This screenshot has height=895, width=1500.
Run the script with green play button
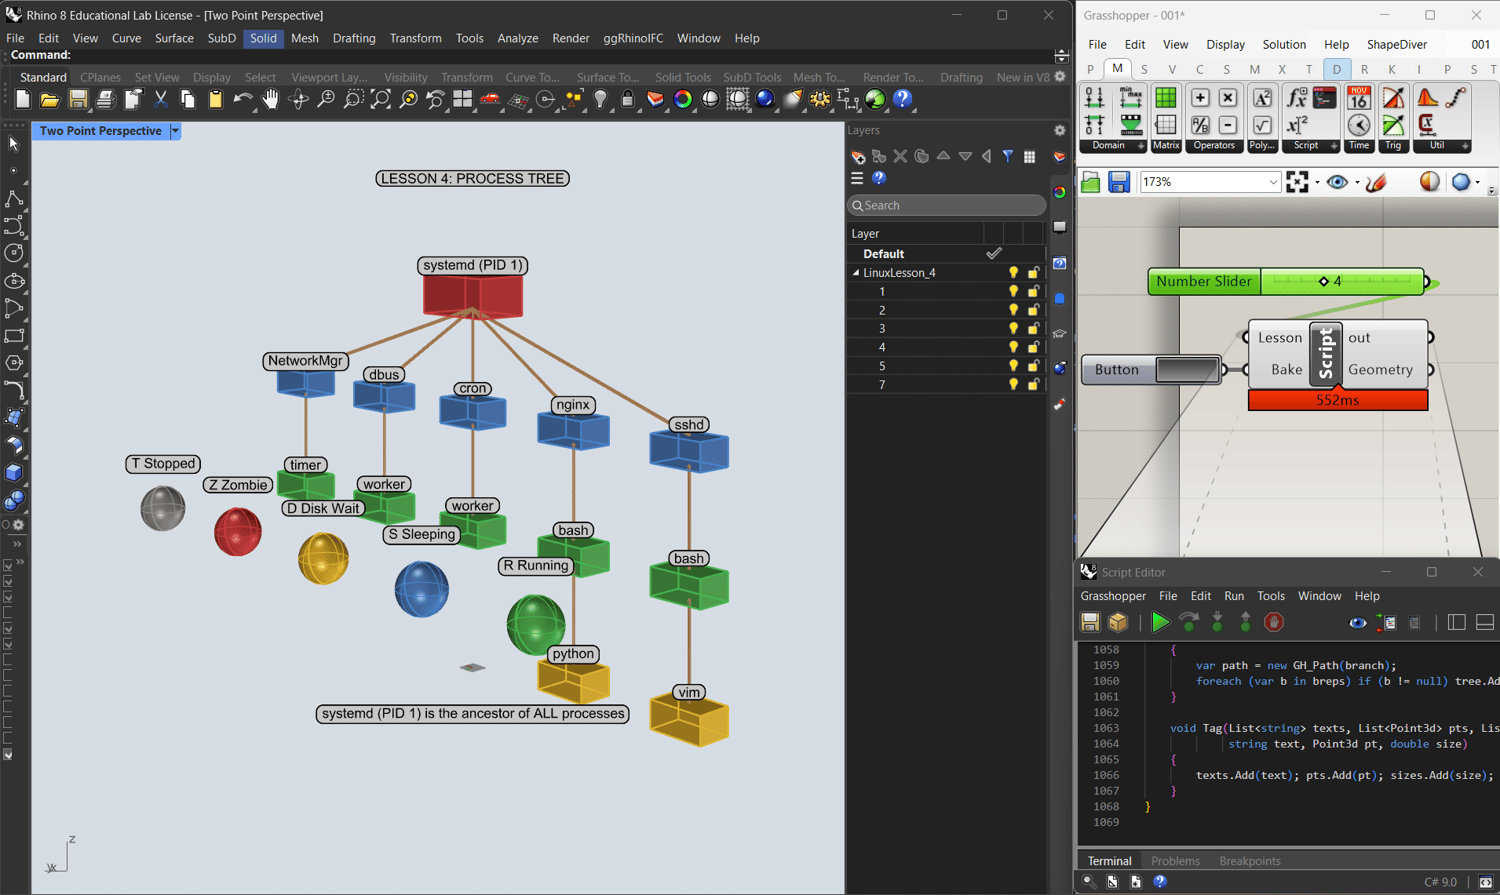click(x=1160, y=623)
